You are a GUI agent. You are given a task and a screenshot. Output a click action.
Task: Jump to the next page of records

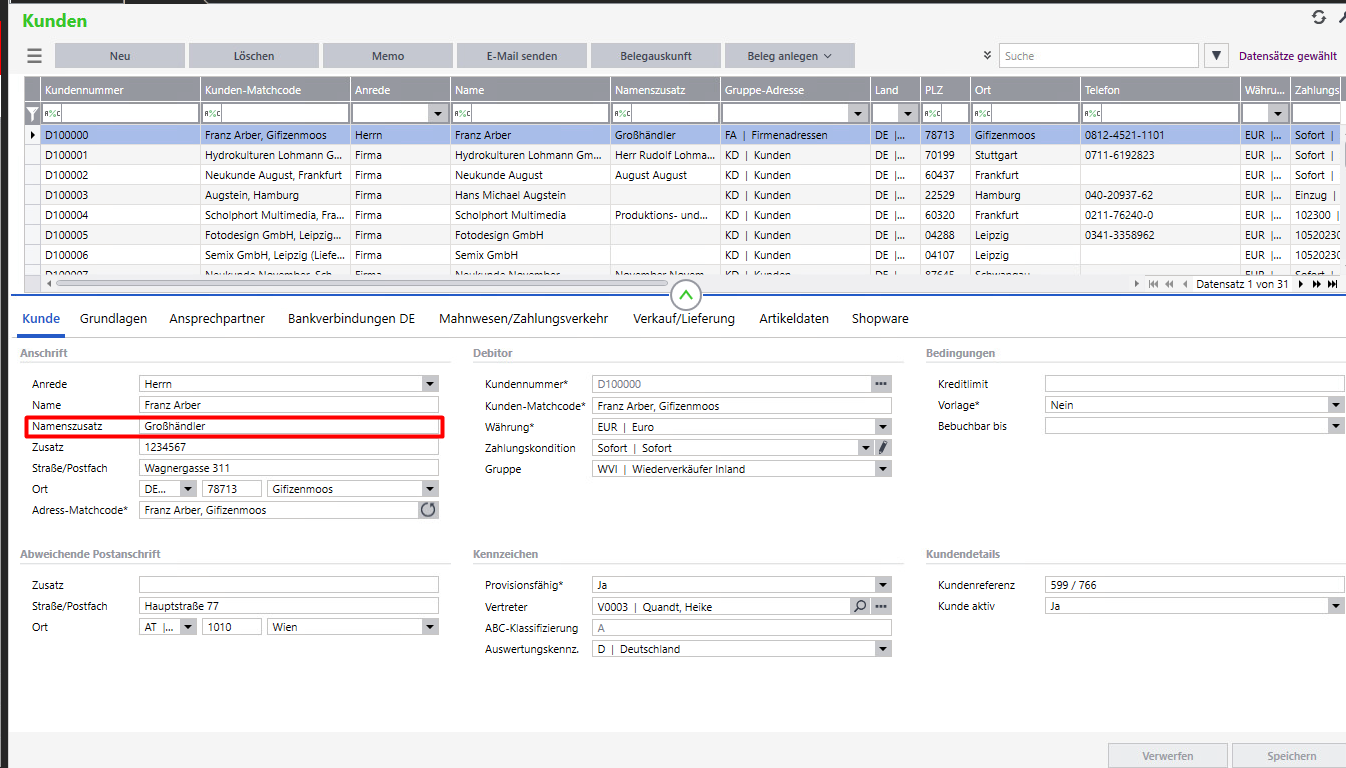(1316, 284)
